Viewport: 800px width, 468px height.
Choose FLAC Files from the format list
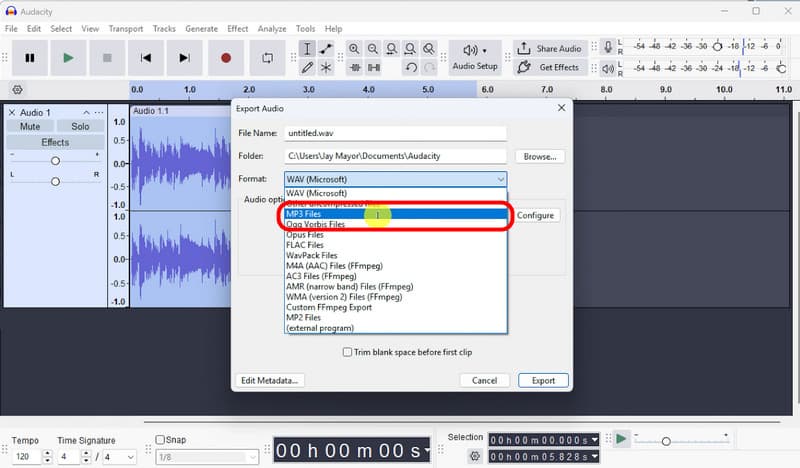tap(396, 245)
